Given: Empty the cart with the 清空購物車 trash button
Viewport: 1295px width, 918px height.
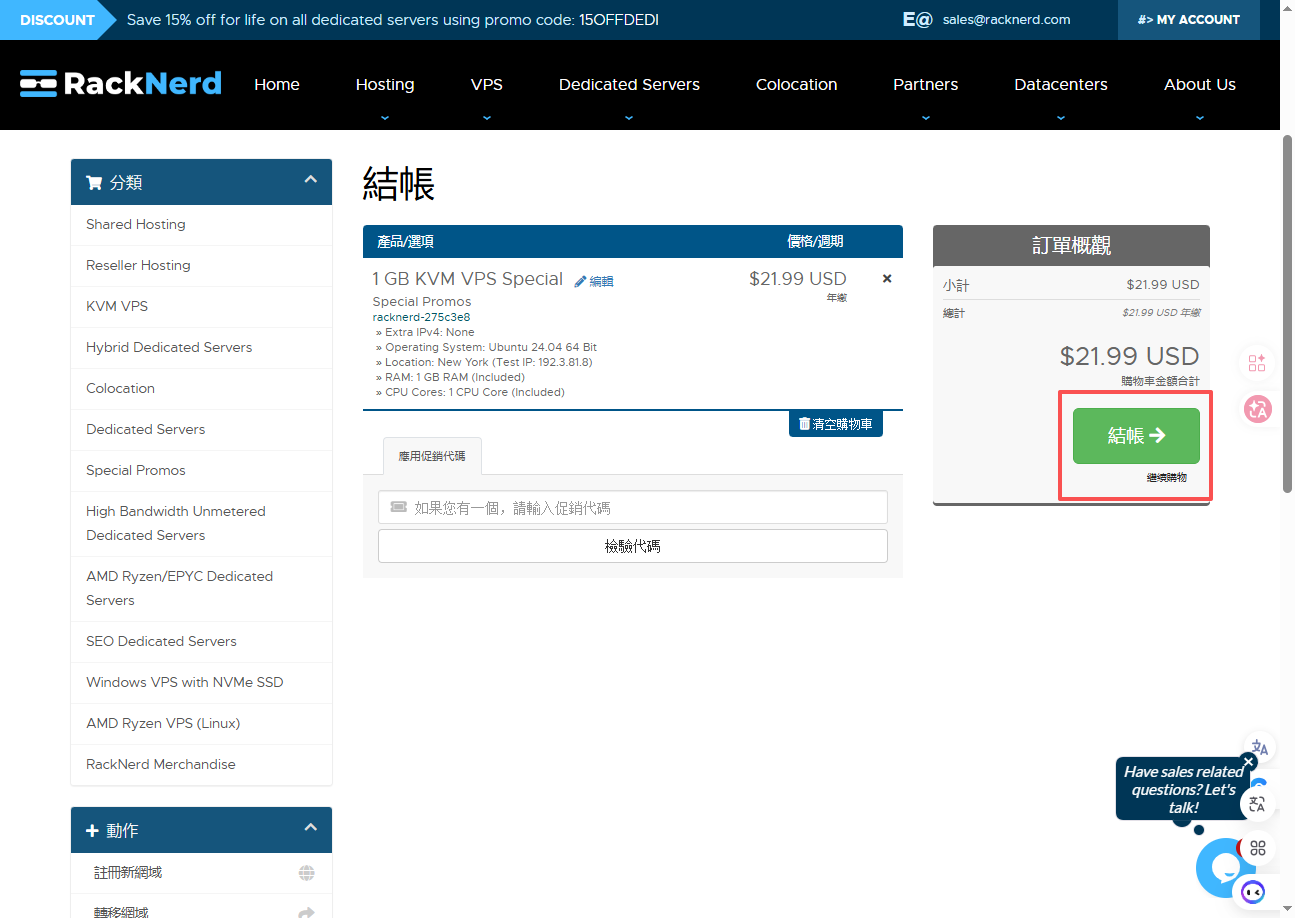Looking at the screenshot, I should [836, 424].
